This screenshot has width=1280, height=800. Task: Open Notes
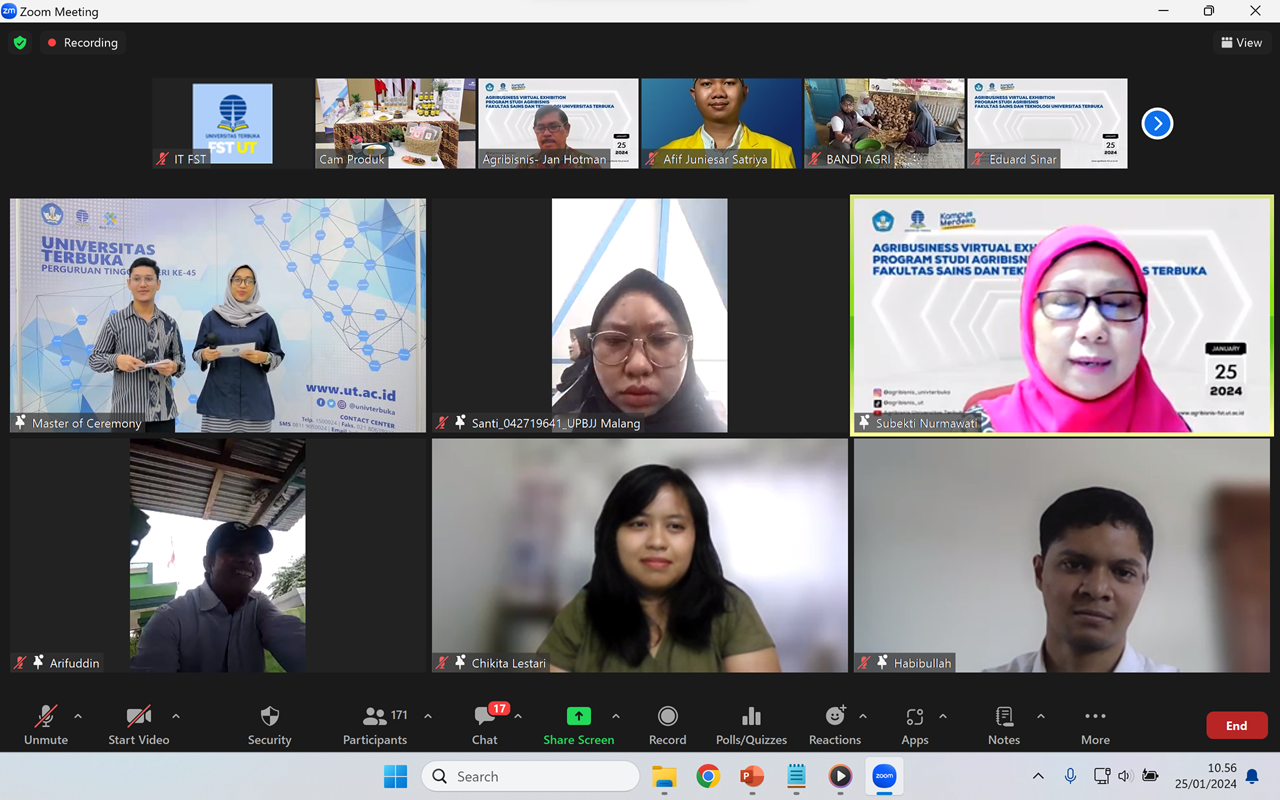tap(1004, 725)
